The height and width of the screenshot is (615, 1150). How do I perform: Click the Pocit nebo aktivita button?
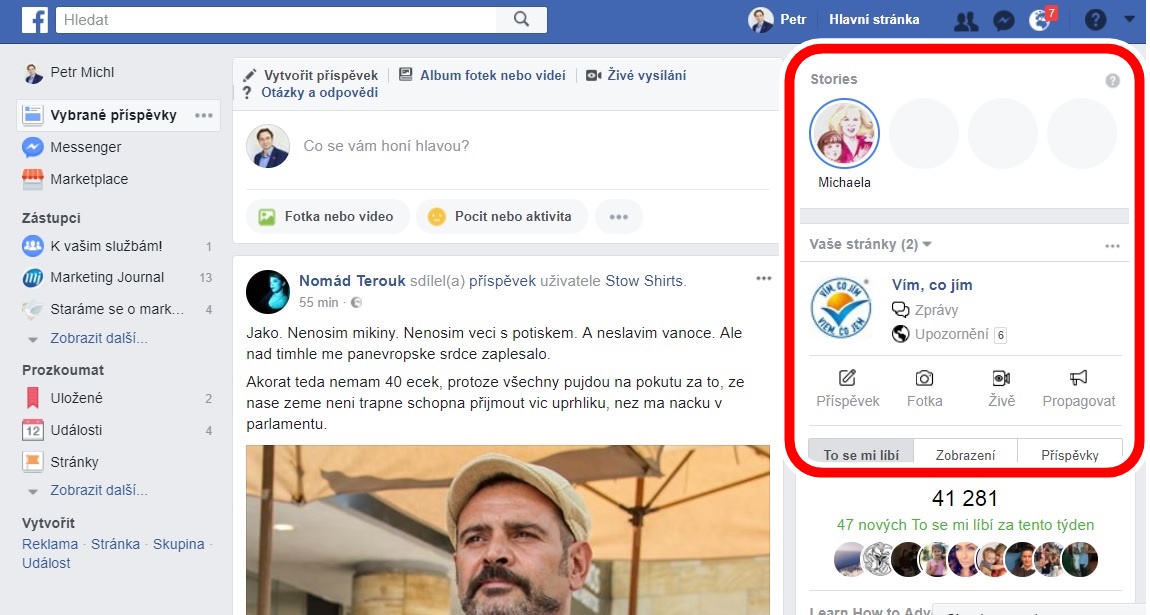pos(502,217)
